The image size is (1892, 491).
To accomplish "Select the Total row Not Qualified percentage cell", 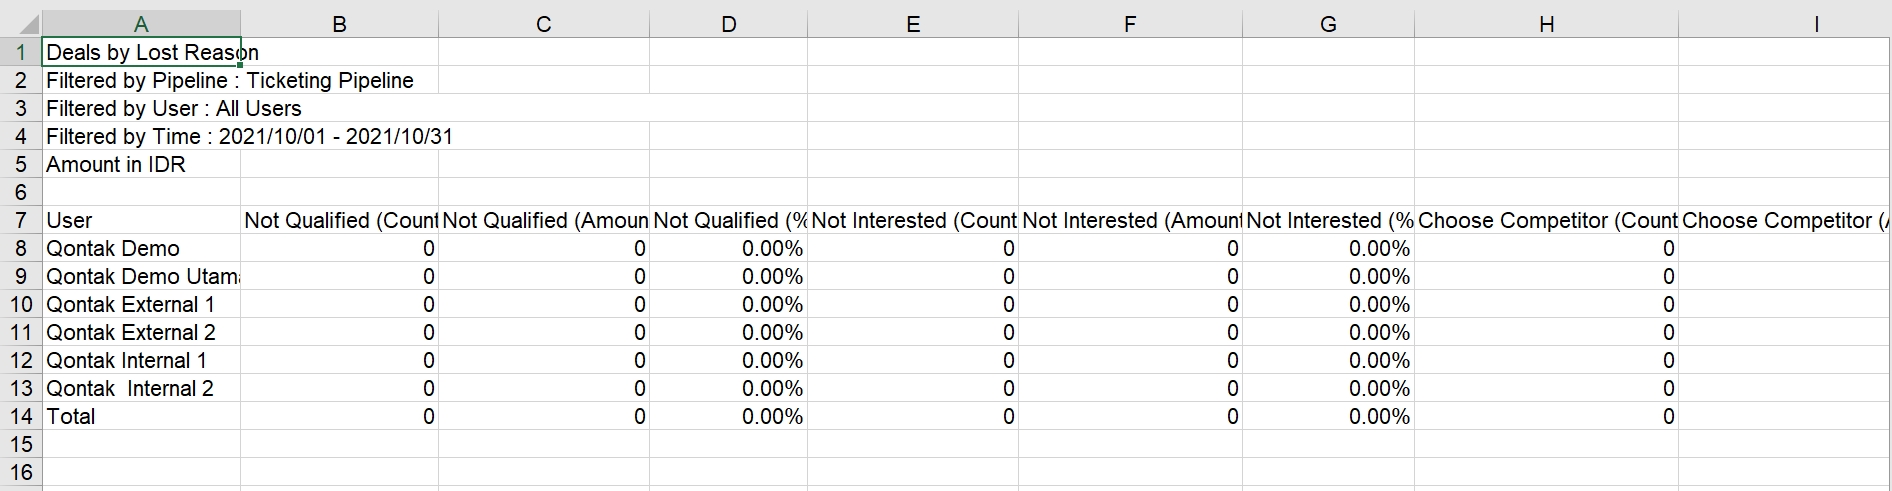I will (x=728, y=416).
